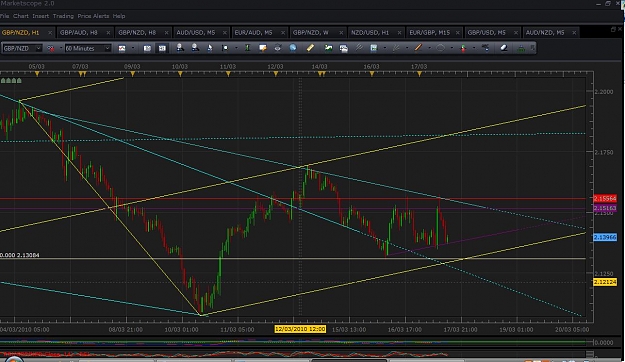Select the orange trend line tool
Viewport: 625px width, 362px height.
click(419, 48)
